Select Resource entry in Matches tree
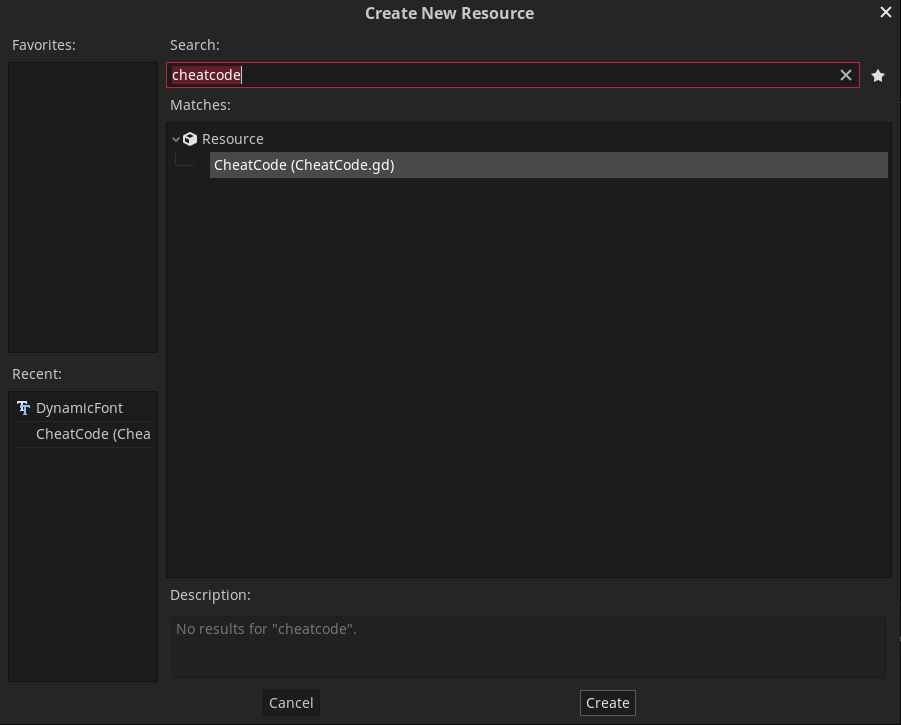The width and height of the screenshot is (901, 725). coord(232,139)
